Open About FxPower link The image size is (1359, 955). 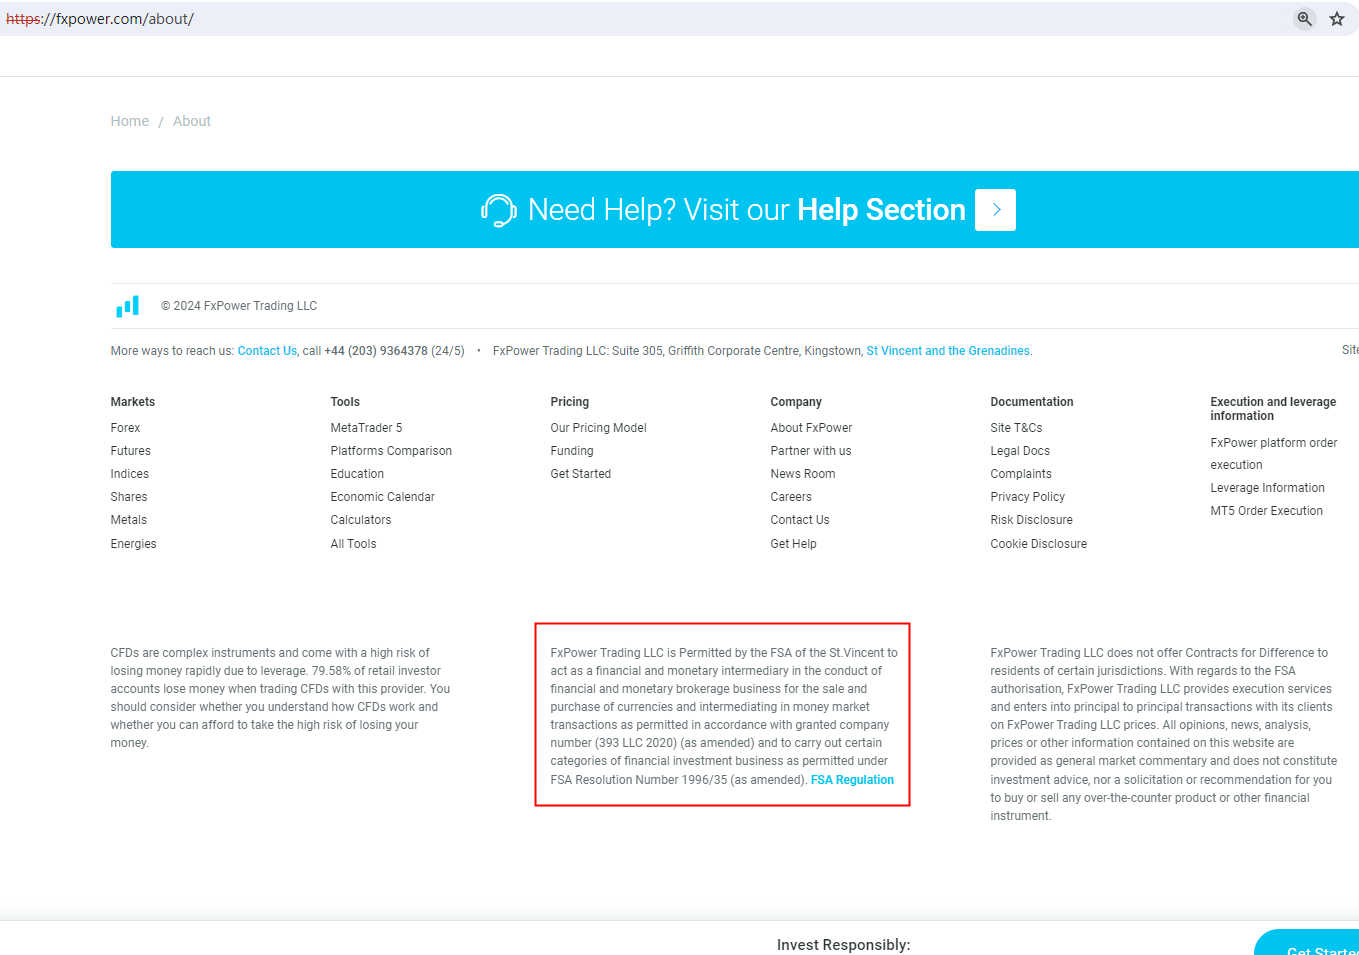[812, 428]
